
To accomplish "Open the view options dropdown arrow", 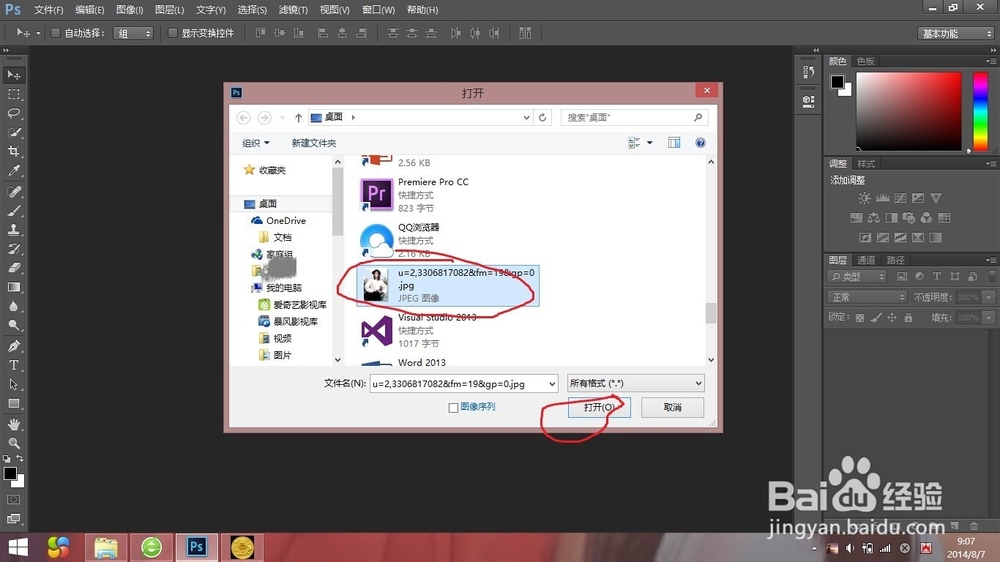I will pos(650,143).
